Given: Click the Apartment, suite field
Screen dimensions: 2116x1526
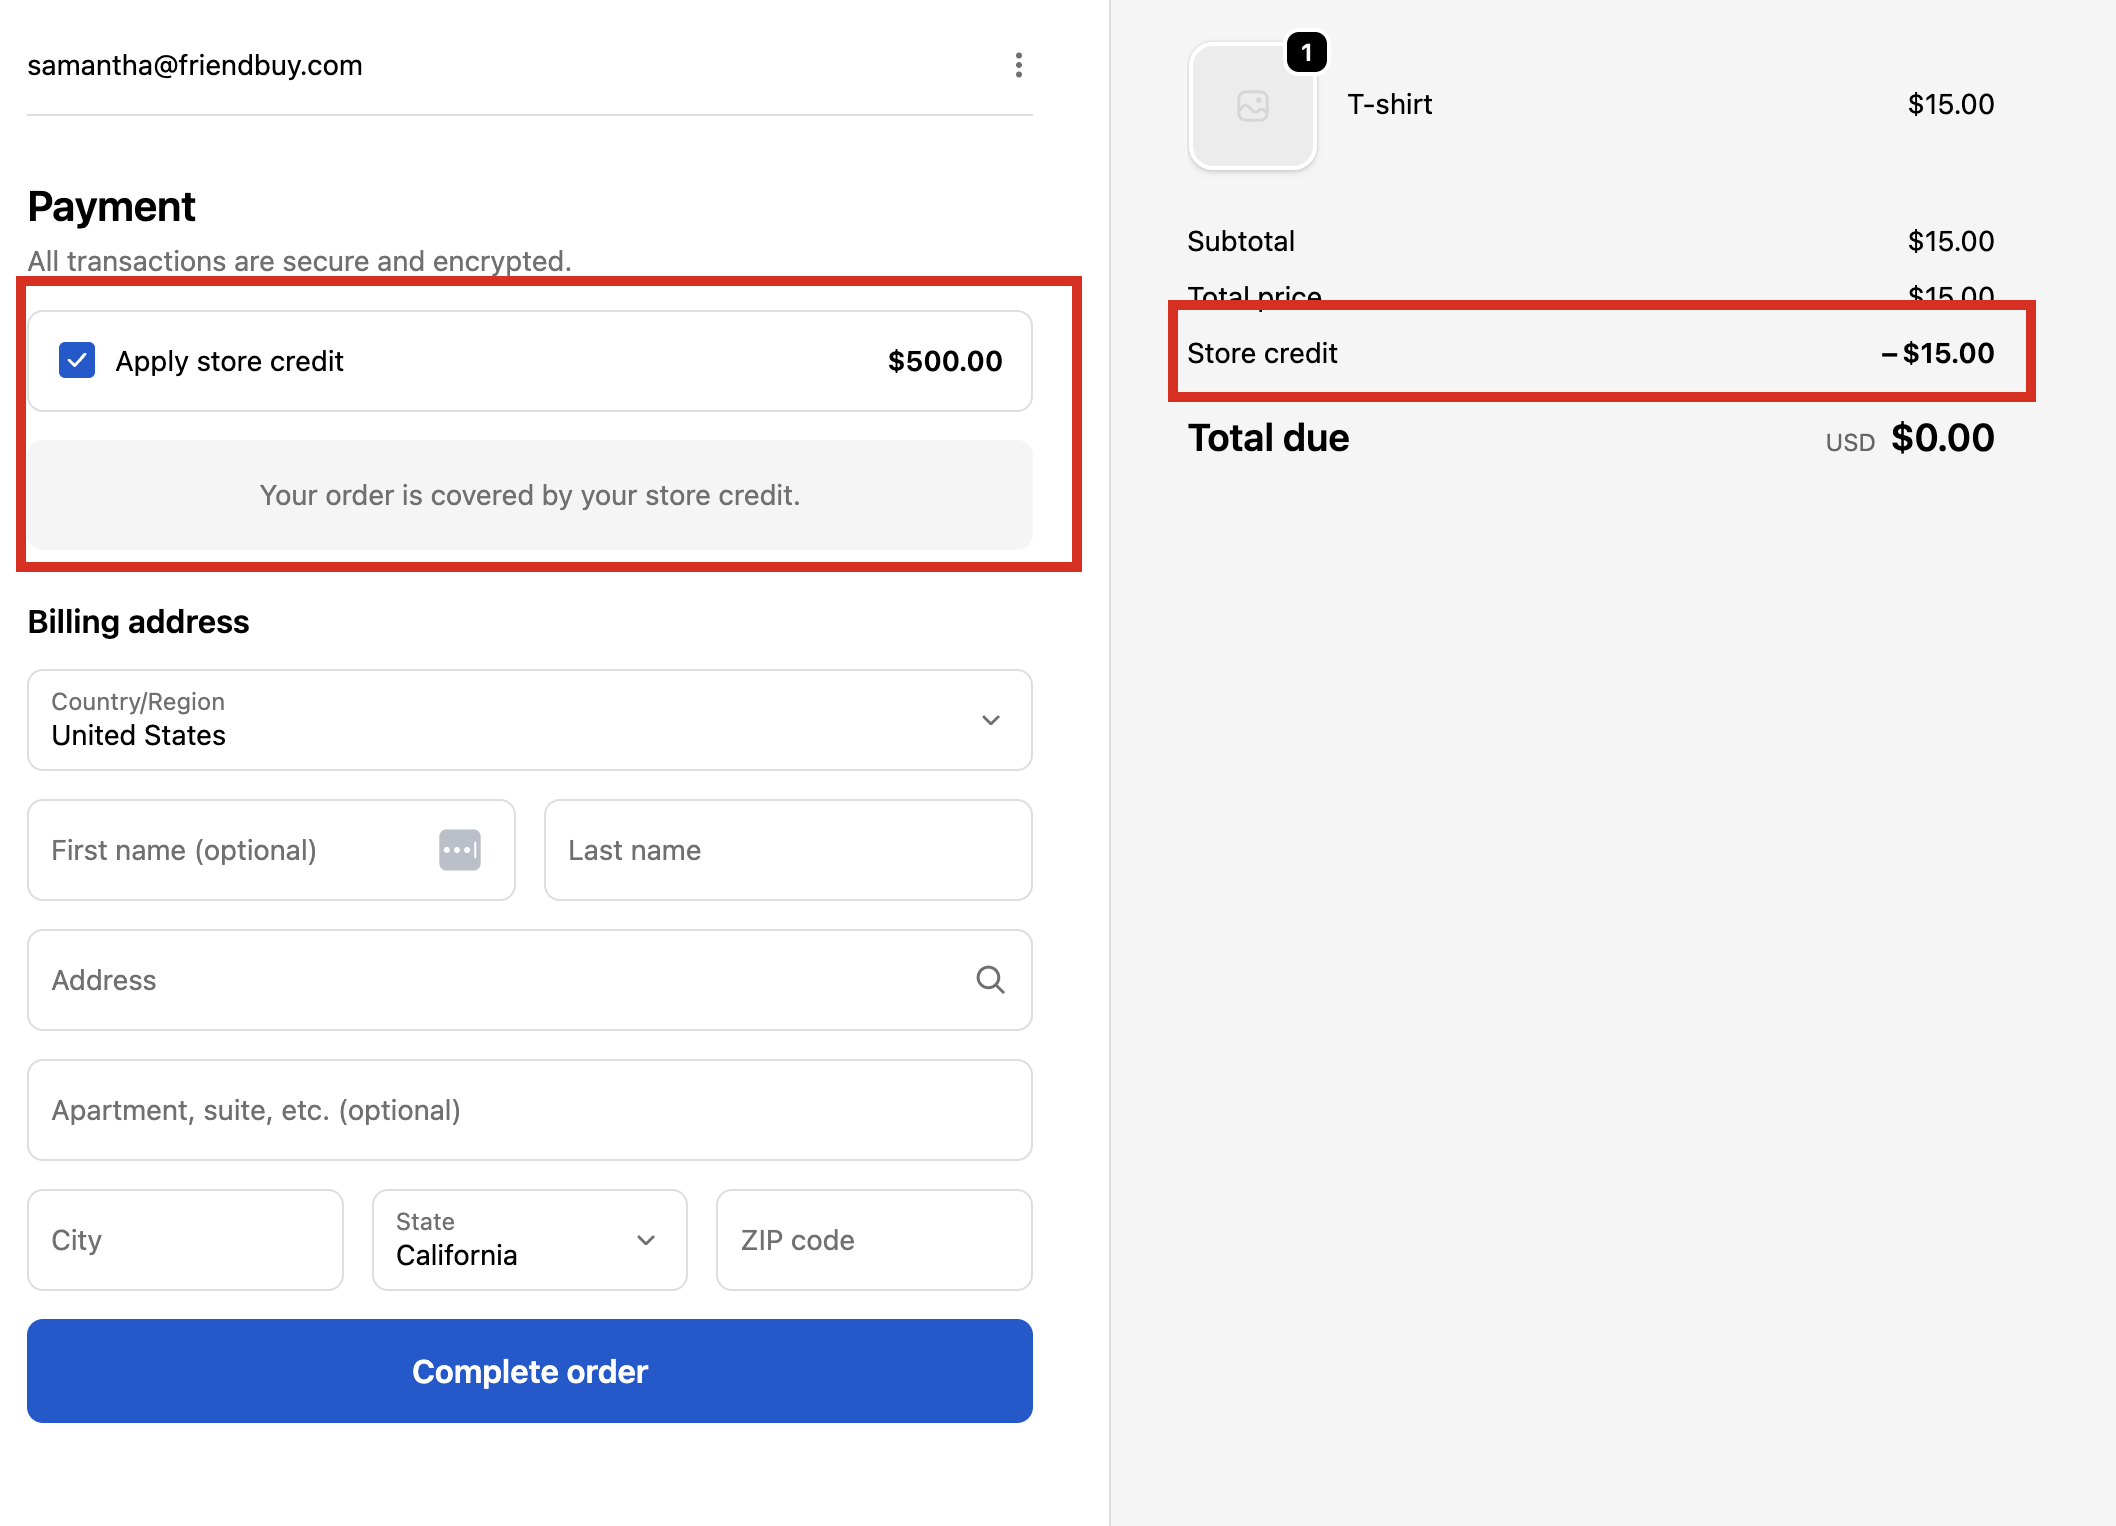Looking at the screenshot, I should [x=529, y=1110].
